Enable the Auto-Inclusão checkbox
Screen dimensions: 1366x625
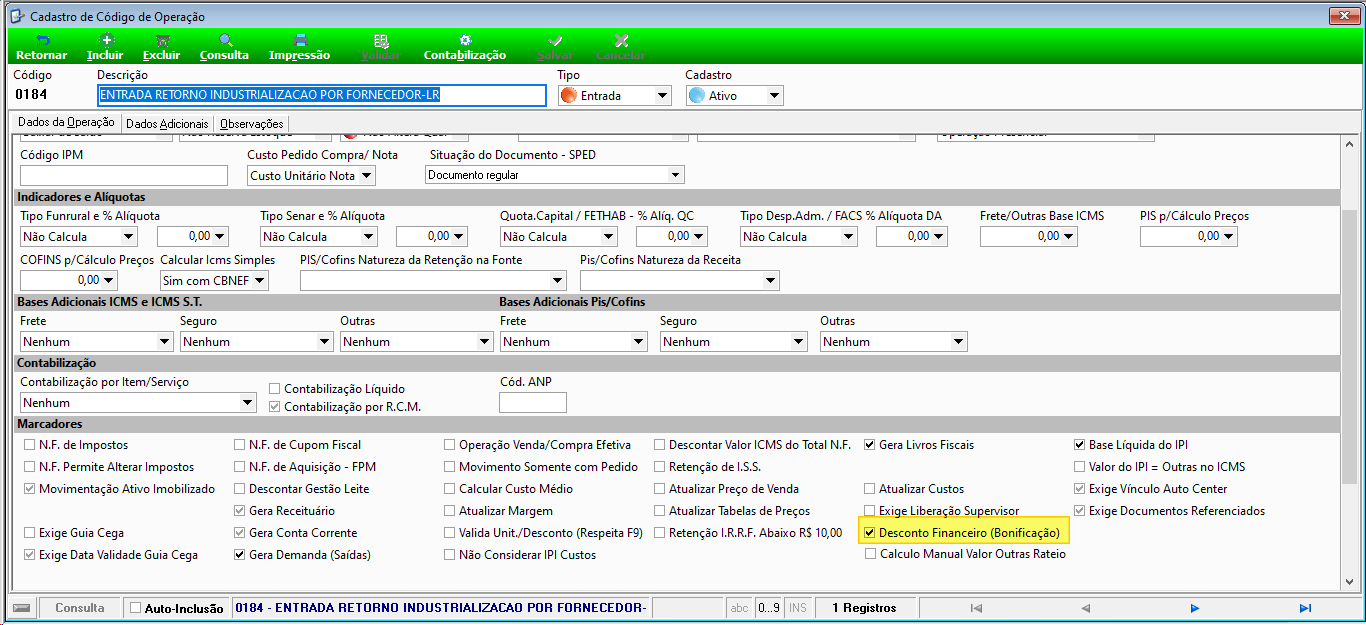(x=136, y=608)
